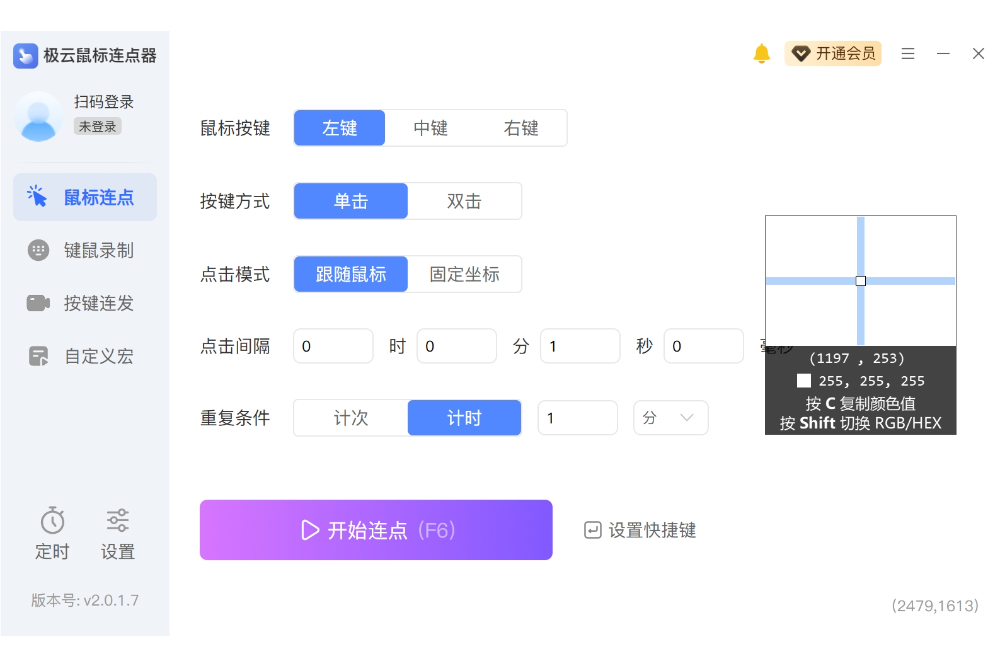Viewport: 1000px width, 666px height.
Task: Open the 定时 timer icon
Action: [x=52, y=521]
